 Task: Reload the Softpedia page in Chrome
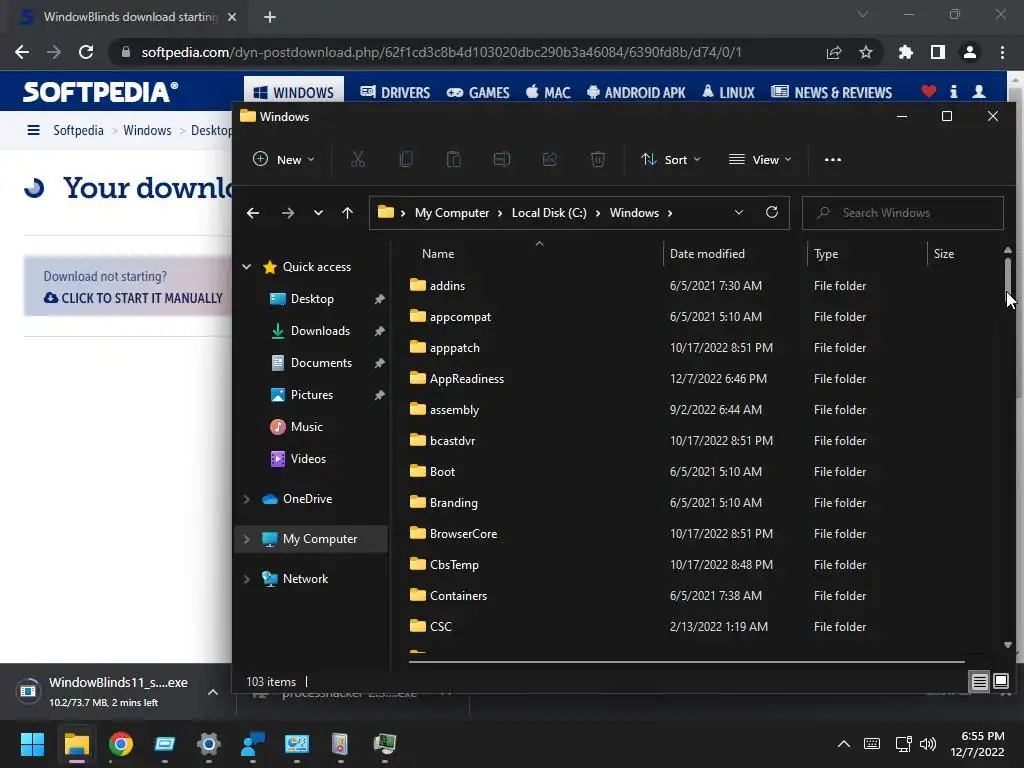pyautogui.click(x=86, y=52)
